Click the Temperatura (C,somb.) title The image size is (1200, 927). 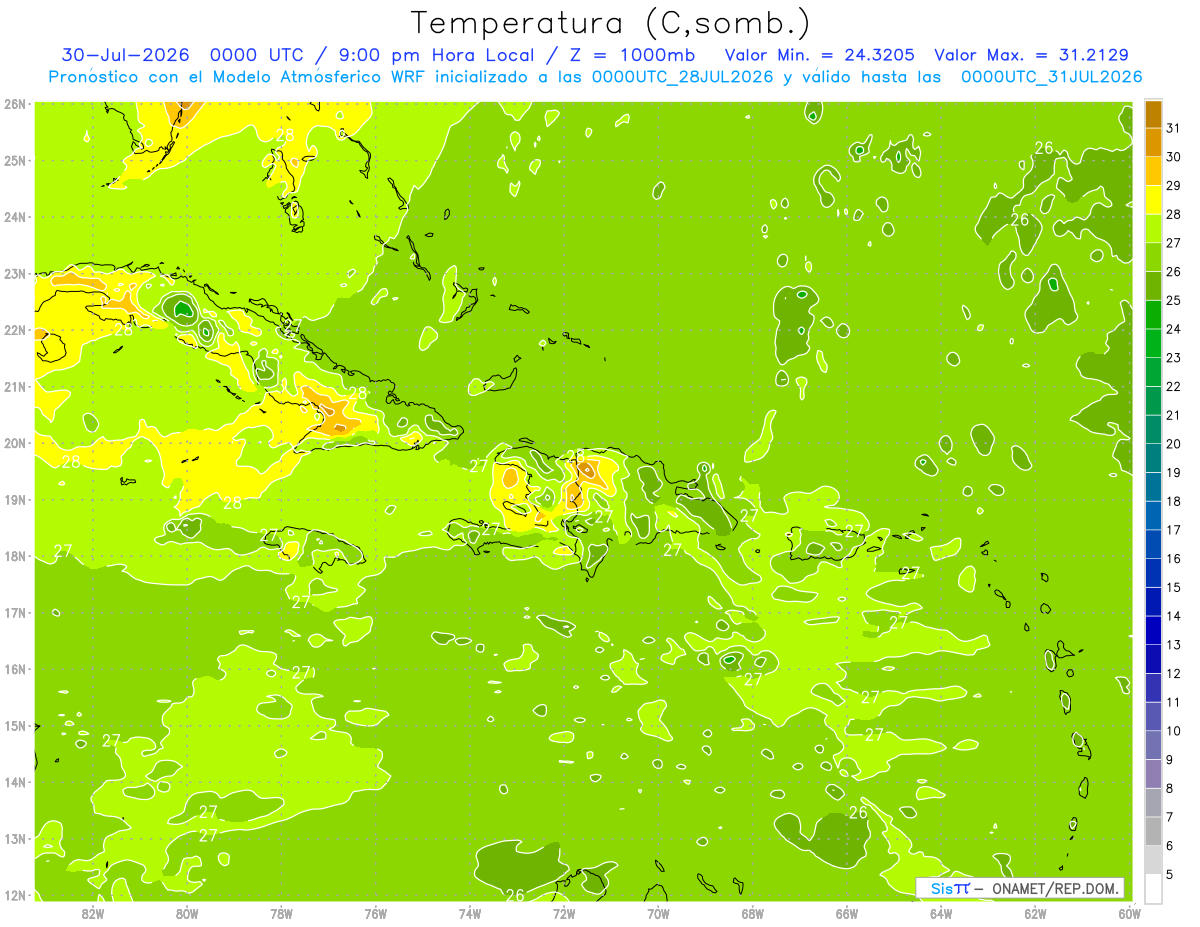611,22
